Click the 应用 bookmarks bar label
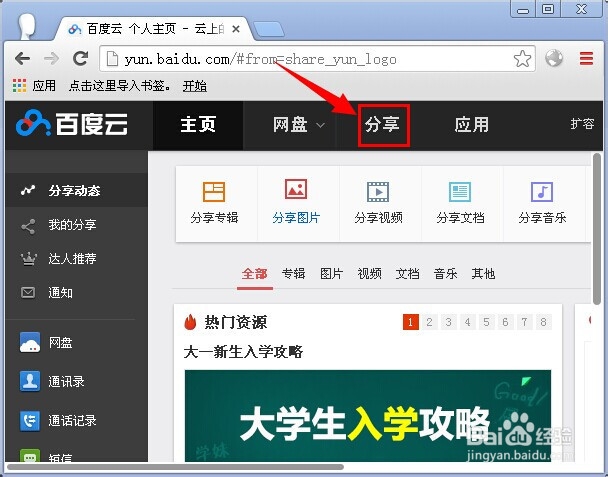608x477 pixels. [x=44, y=86]
